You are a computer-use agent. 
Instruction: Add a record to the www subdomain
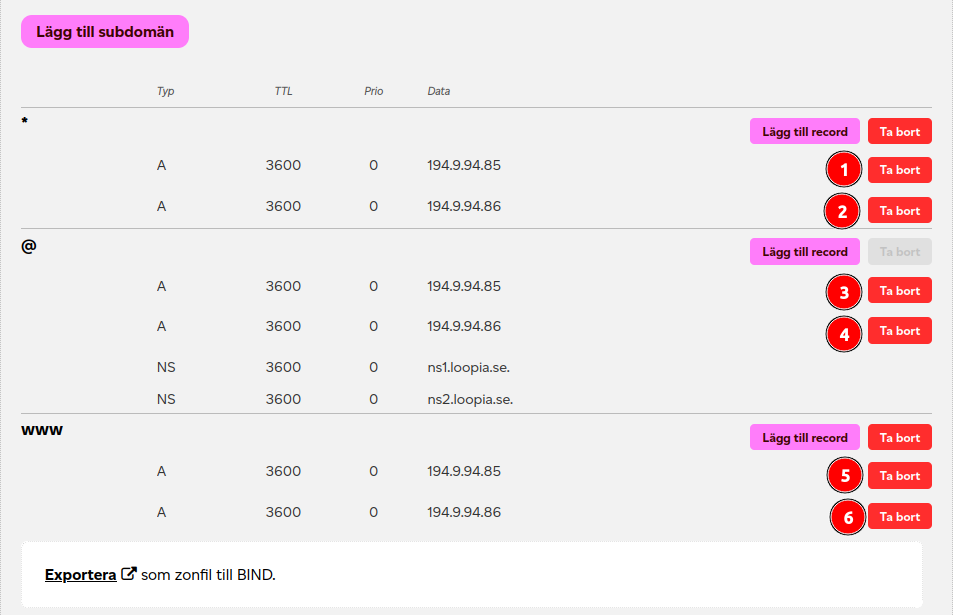click(x=804, y=437)
